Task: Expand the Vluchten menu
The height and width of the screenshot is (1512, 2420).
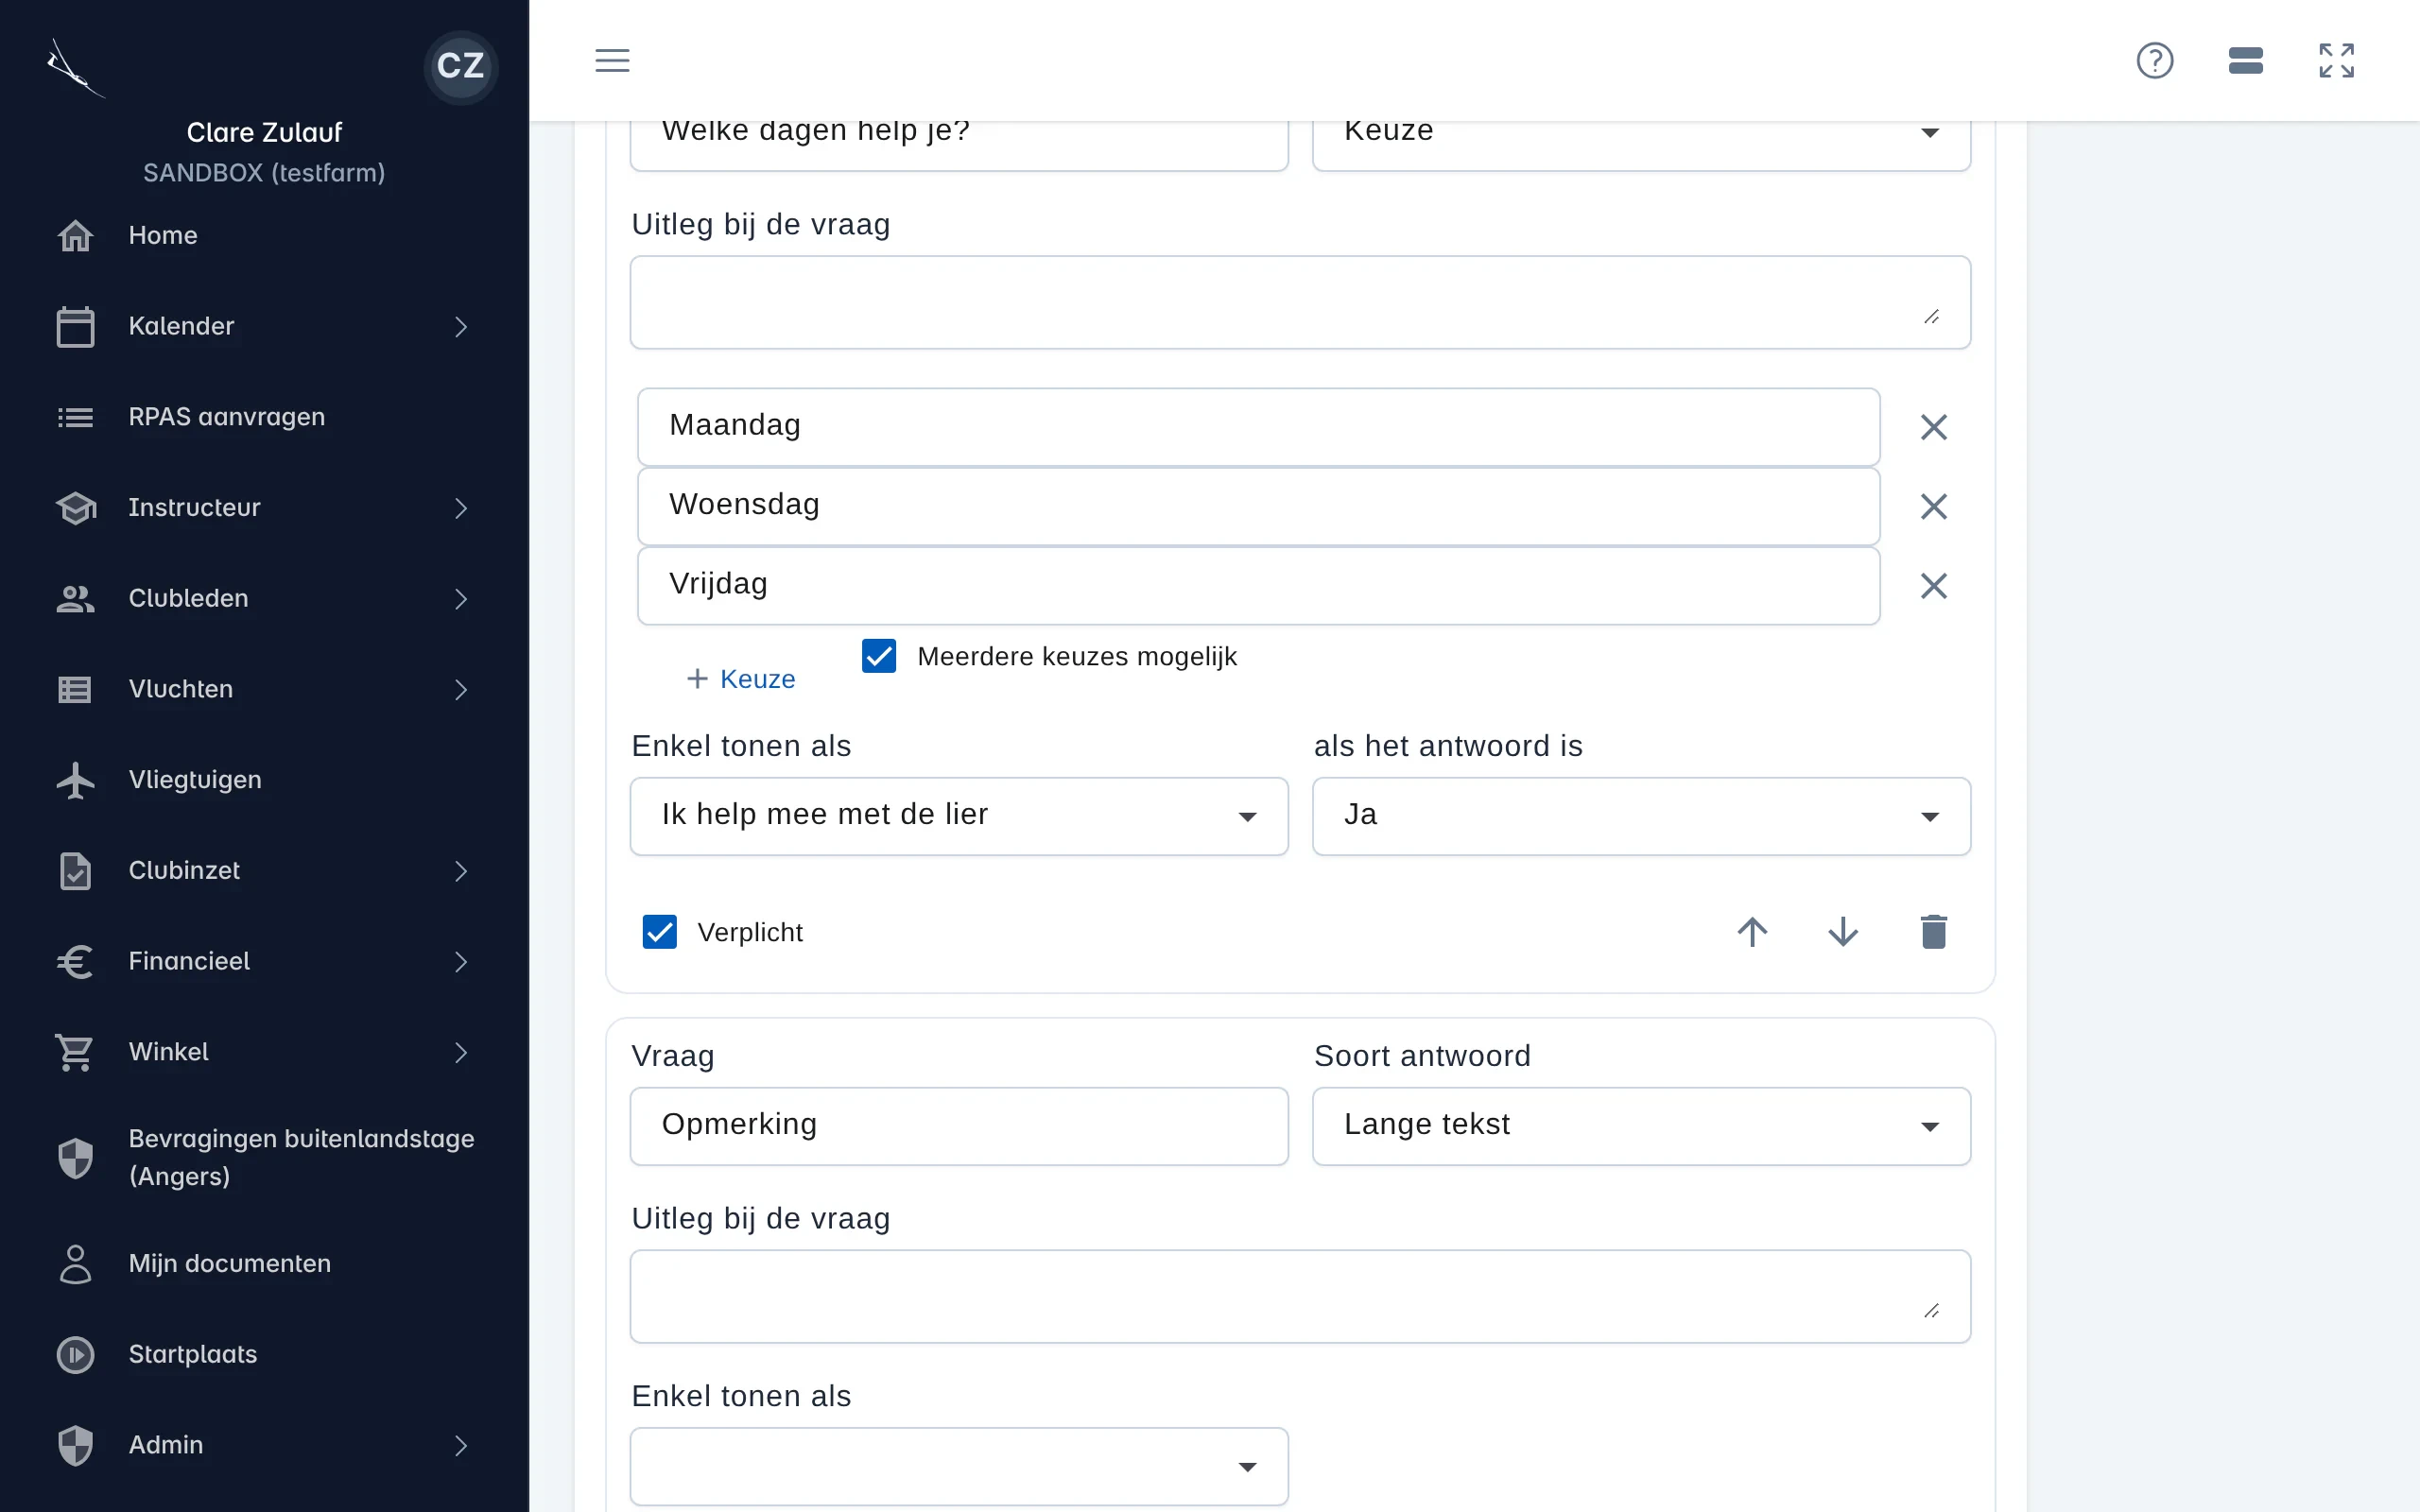Action: 264,689
